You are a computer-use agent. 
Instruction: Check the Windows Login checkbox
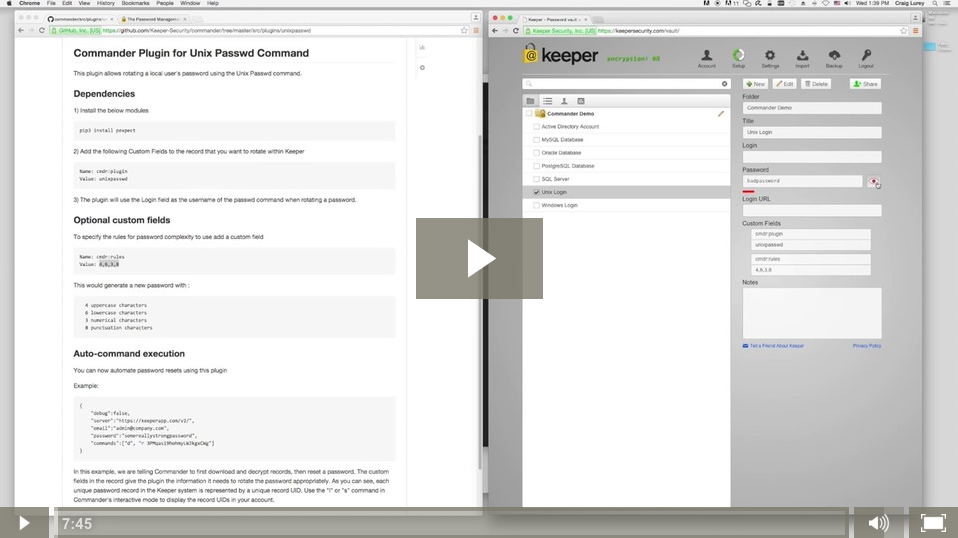(536, 205)
